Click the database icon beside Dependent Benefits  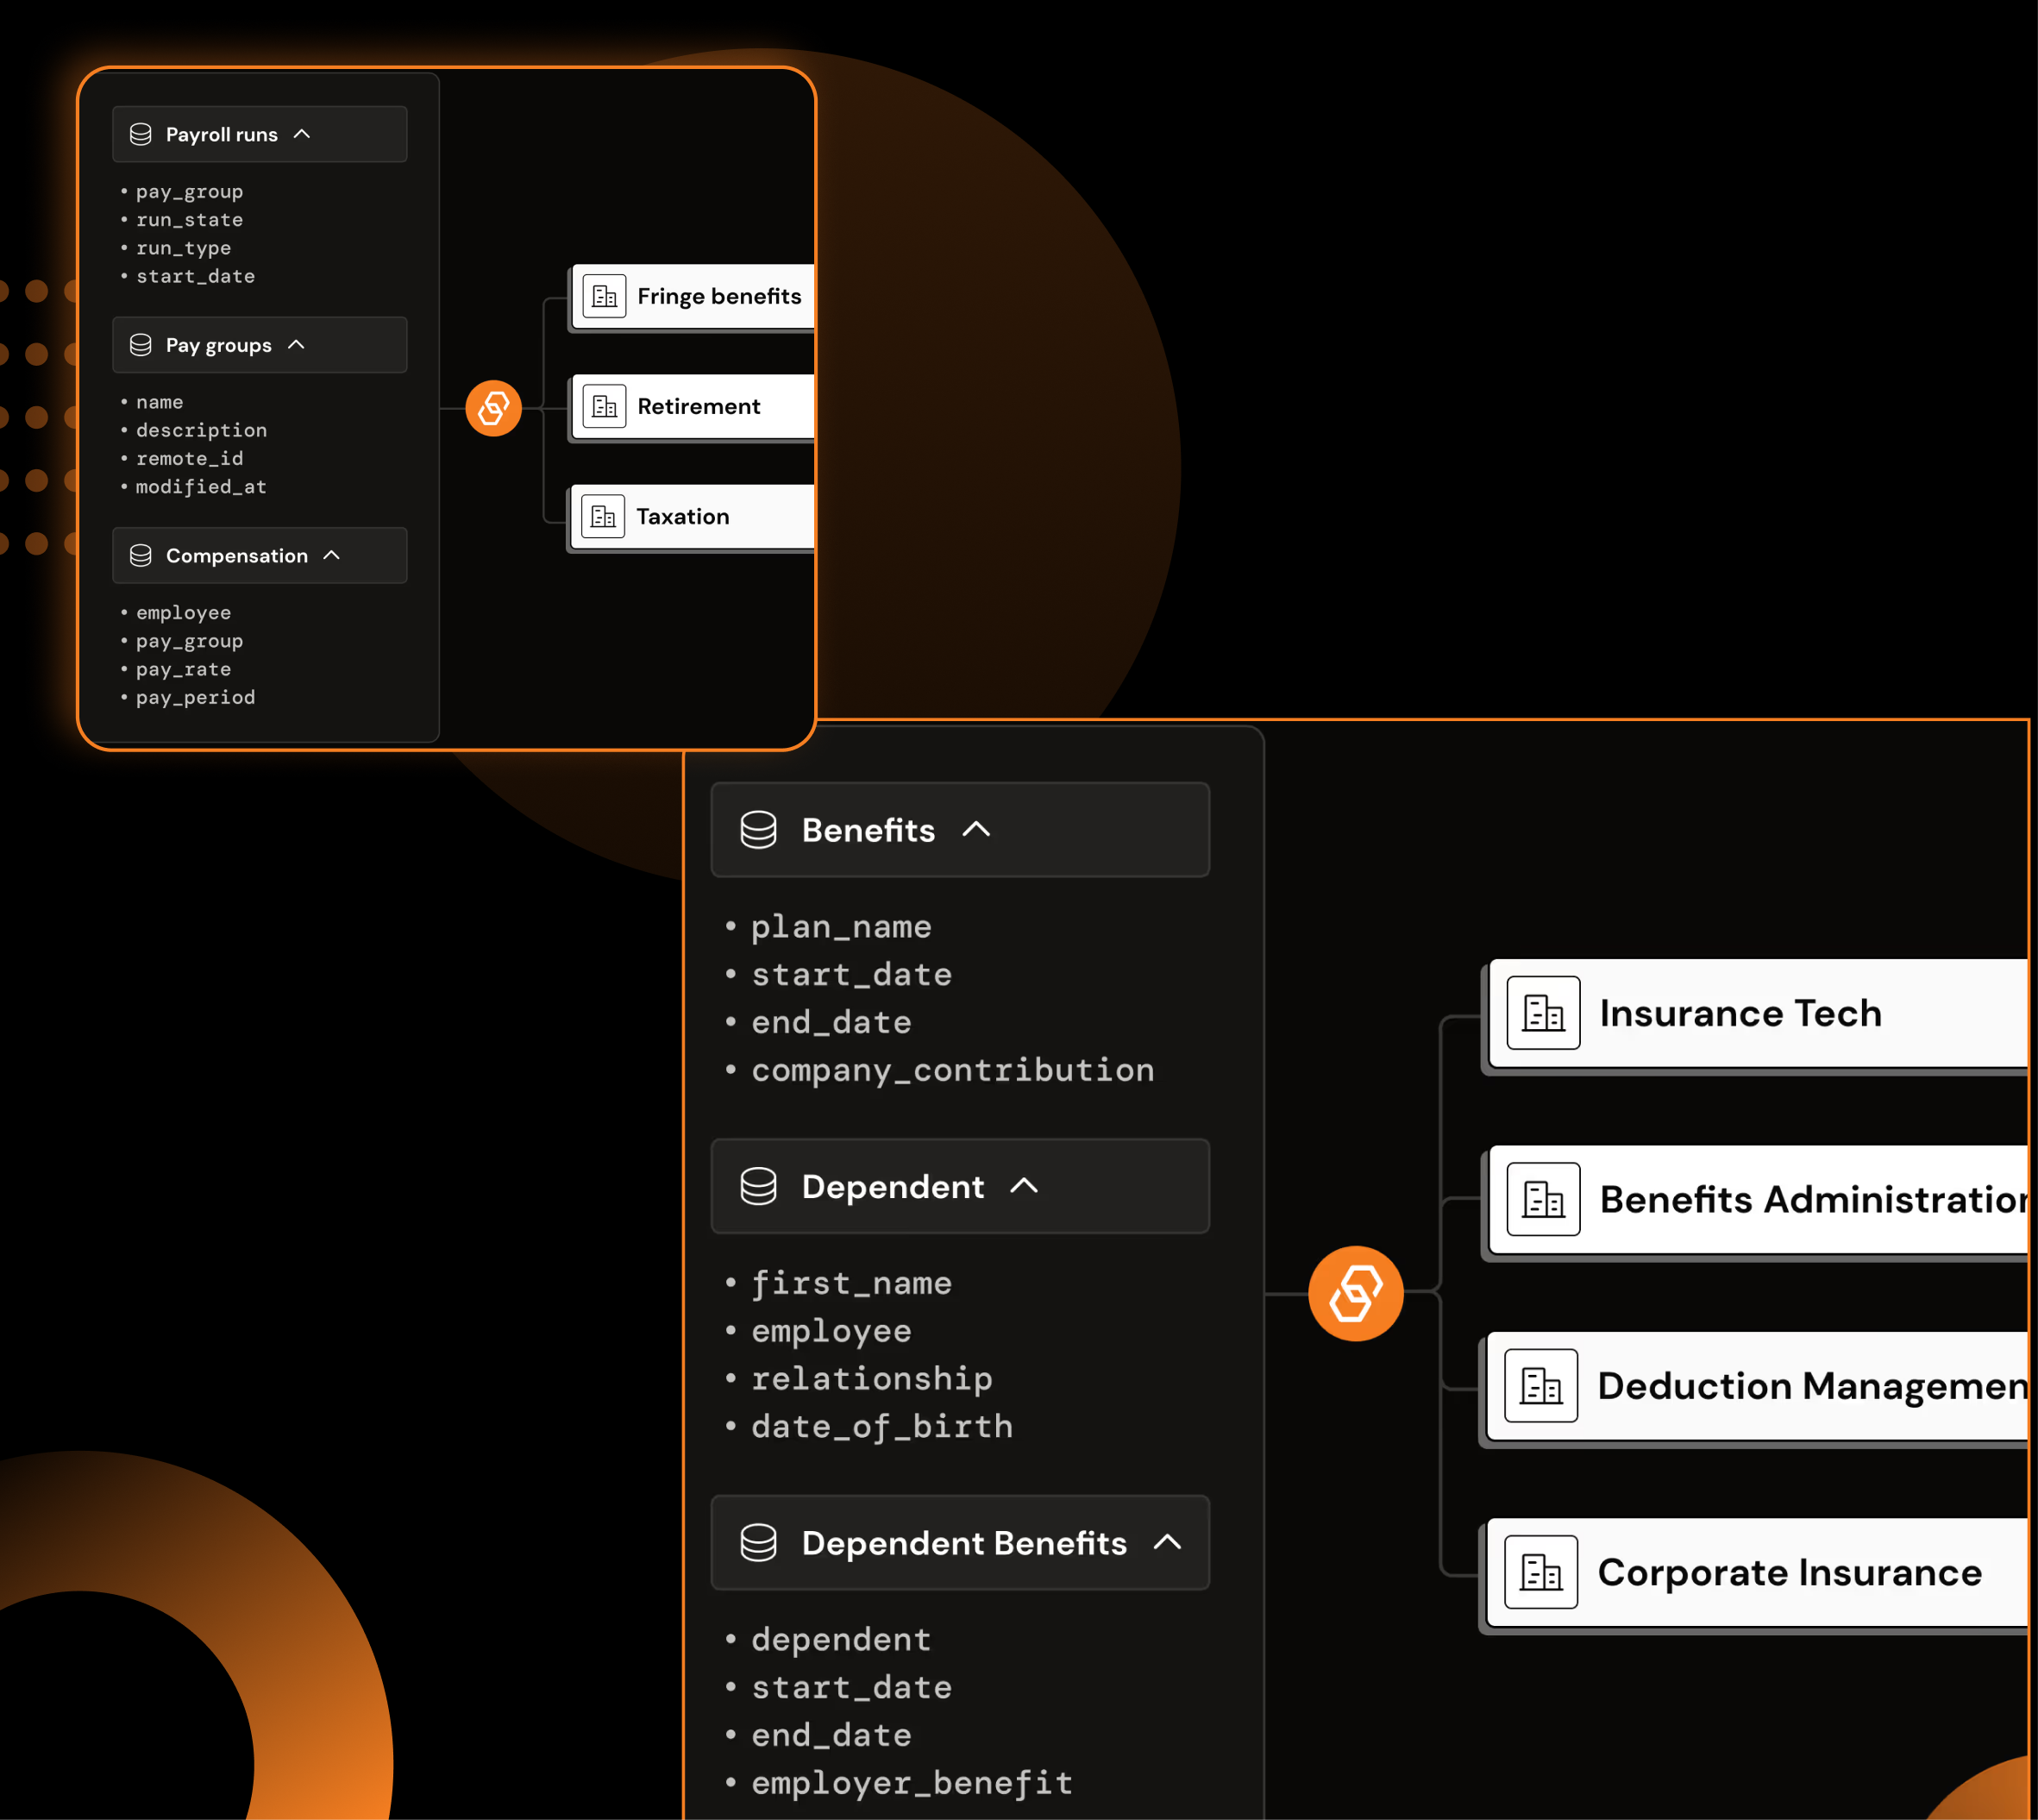tap(758, 1542)
